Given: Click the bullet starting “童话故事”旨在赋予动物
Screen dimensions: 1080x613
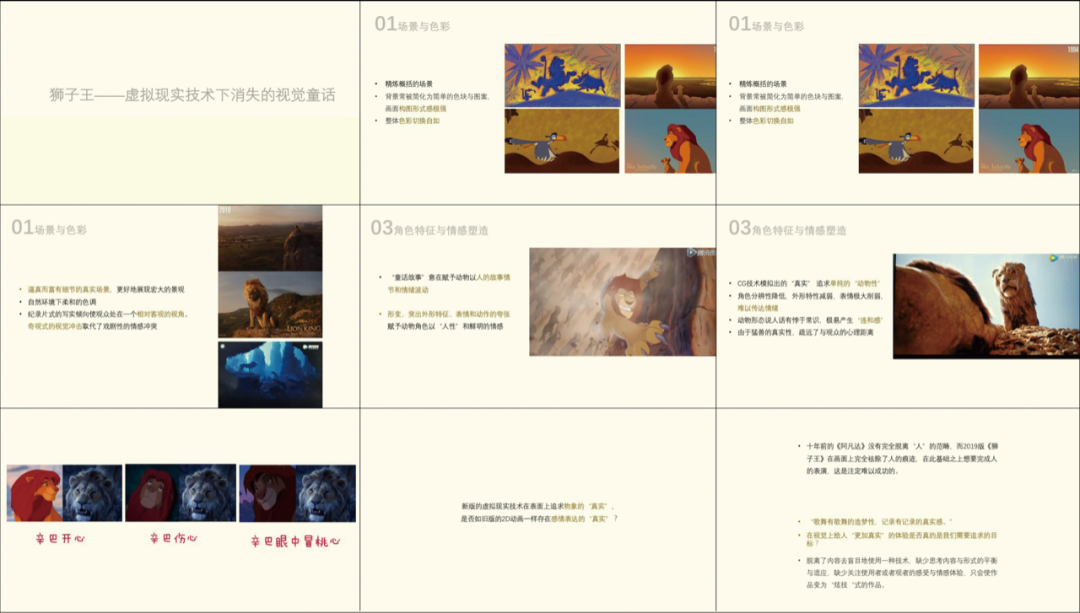Looking at the screenshot, I should [450, 283].
